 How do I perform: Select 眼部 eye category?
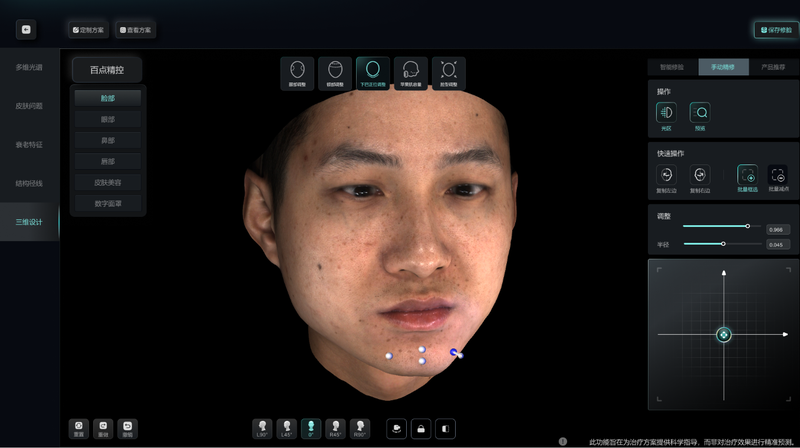108,119
